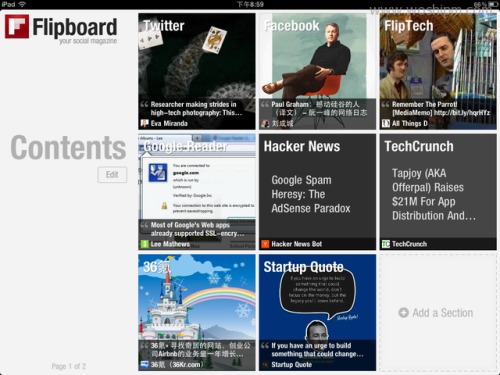The width and height of the screenshot is (500, 375).
Task: Tap the Wi-Fi status icon
Action: [22, 4]
